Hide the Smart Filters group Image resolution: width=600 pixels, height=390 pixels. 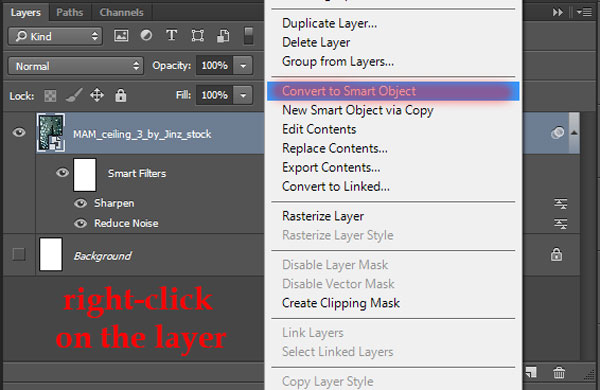click(x=62, y=173)
